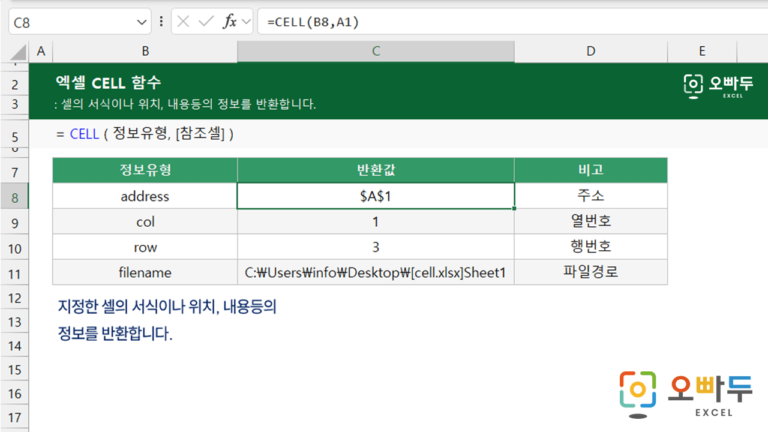Click the '엑셀 CELL 함수' title text

(108, 82)
